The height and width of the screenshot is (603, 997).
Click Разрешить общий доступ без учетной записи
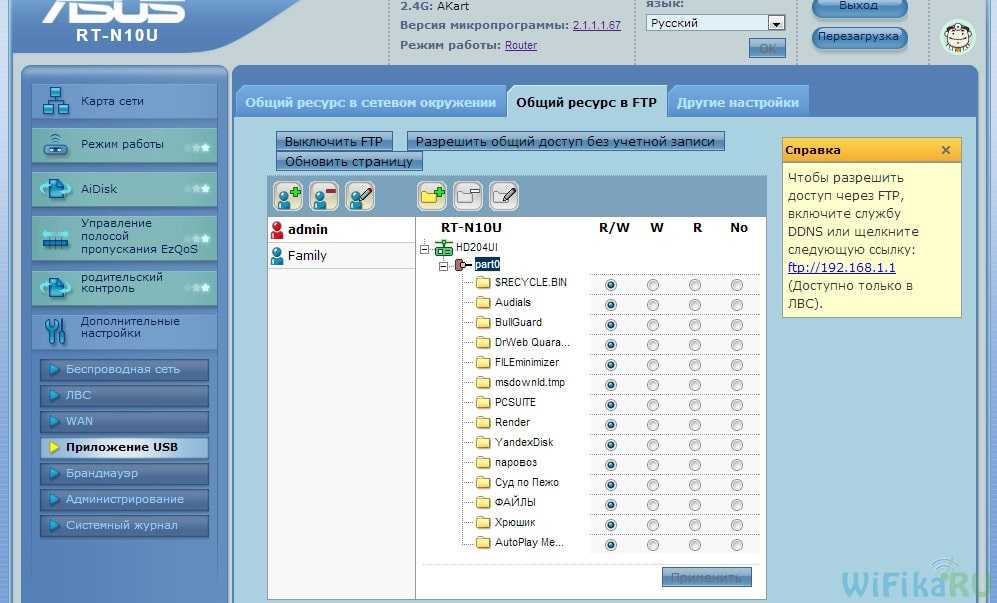click(565, 141)
